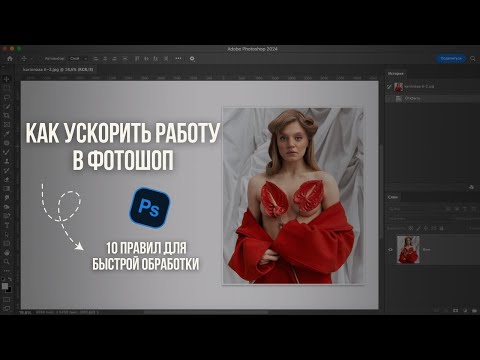
Task: Select the Crop tool
Action: tap(6, 115)
